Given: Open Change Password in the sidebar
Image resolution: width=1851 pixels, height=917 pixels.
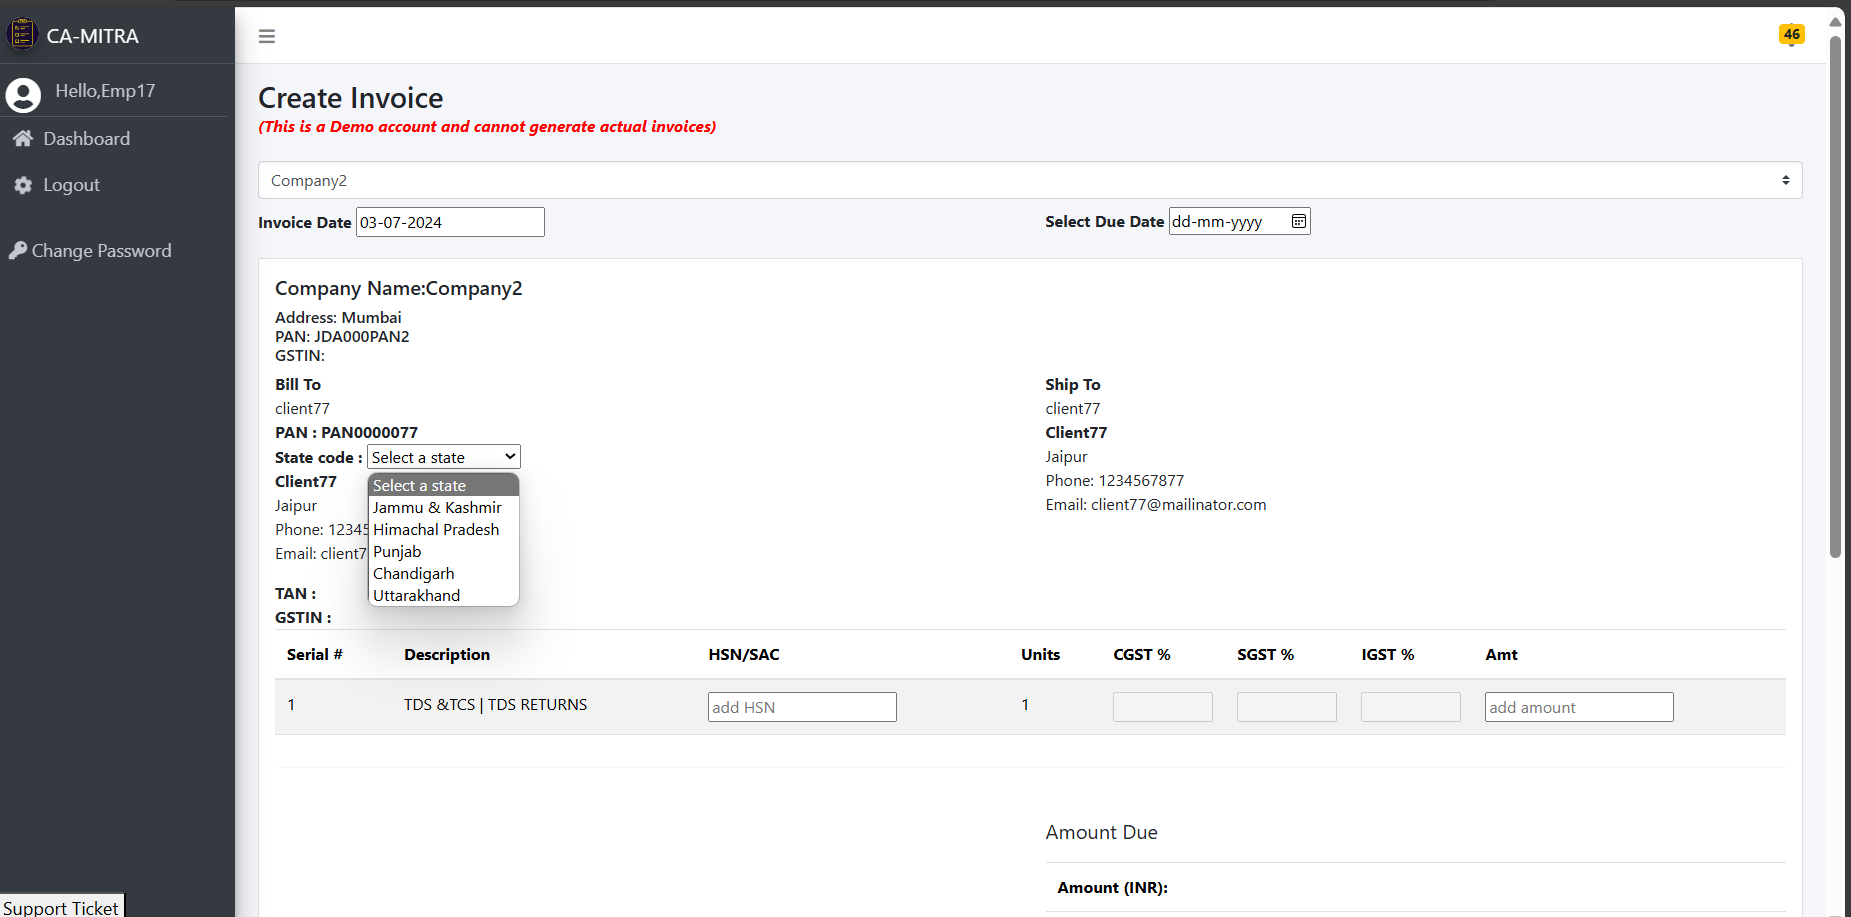Looking at the screenshot, I should [101, 251].
